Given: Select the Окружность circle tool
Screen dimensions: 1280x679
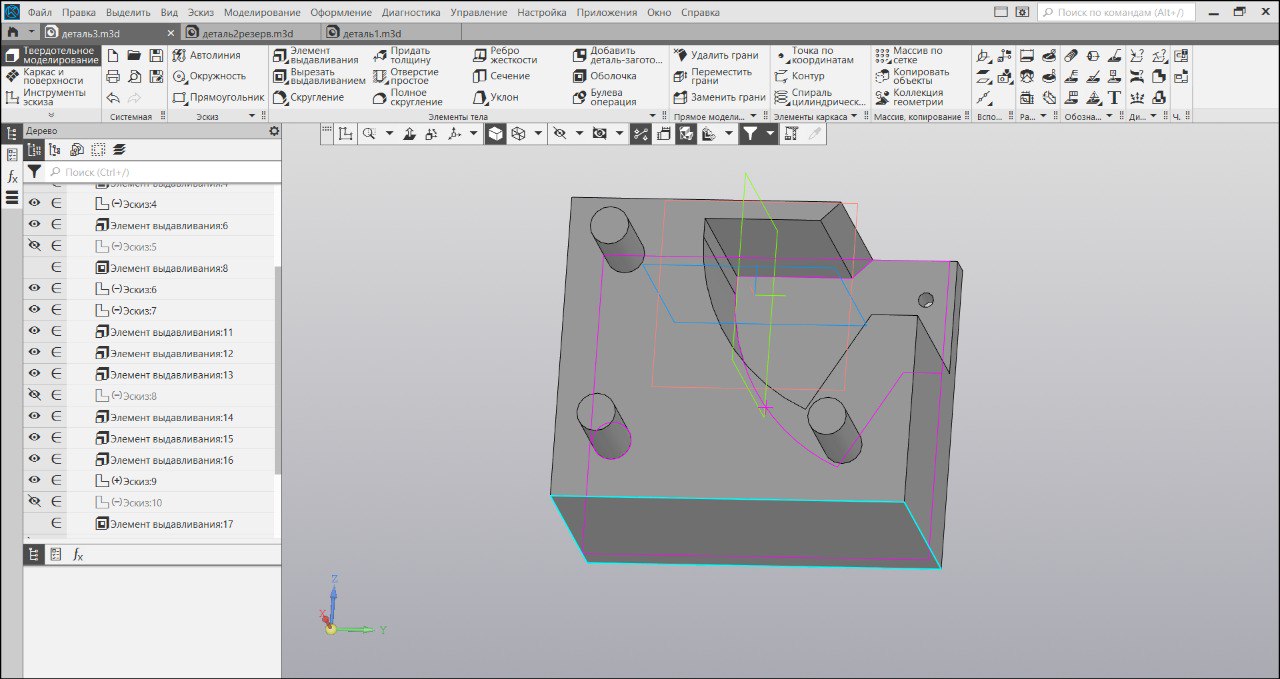Looking at the screenshot, I should [x=209, y=76].
